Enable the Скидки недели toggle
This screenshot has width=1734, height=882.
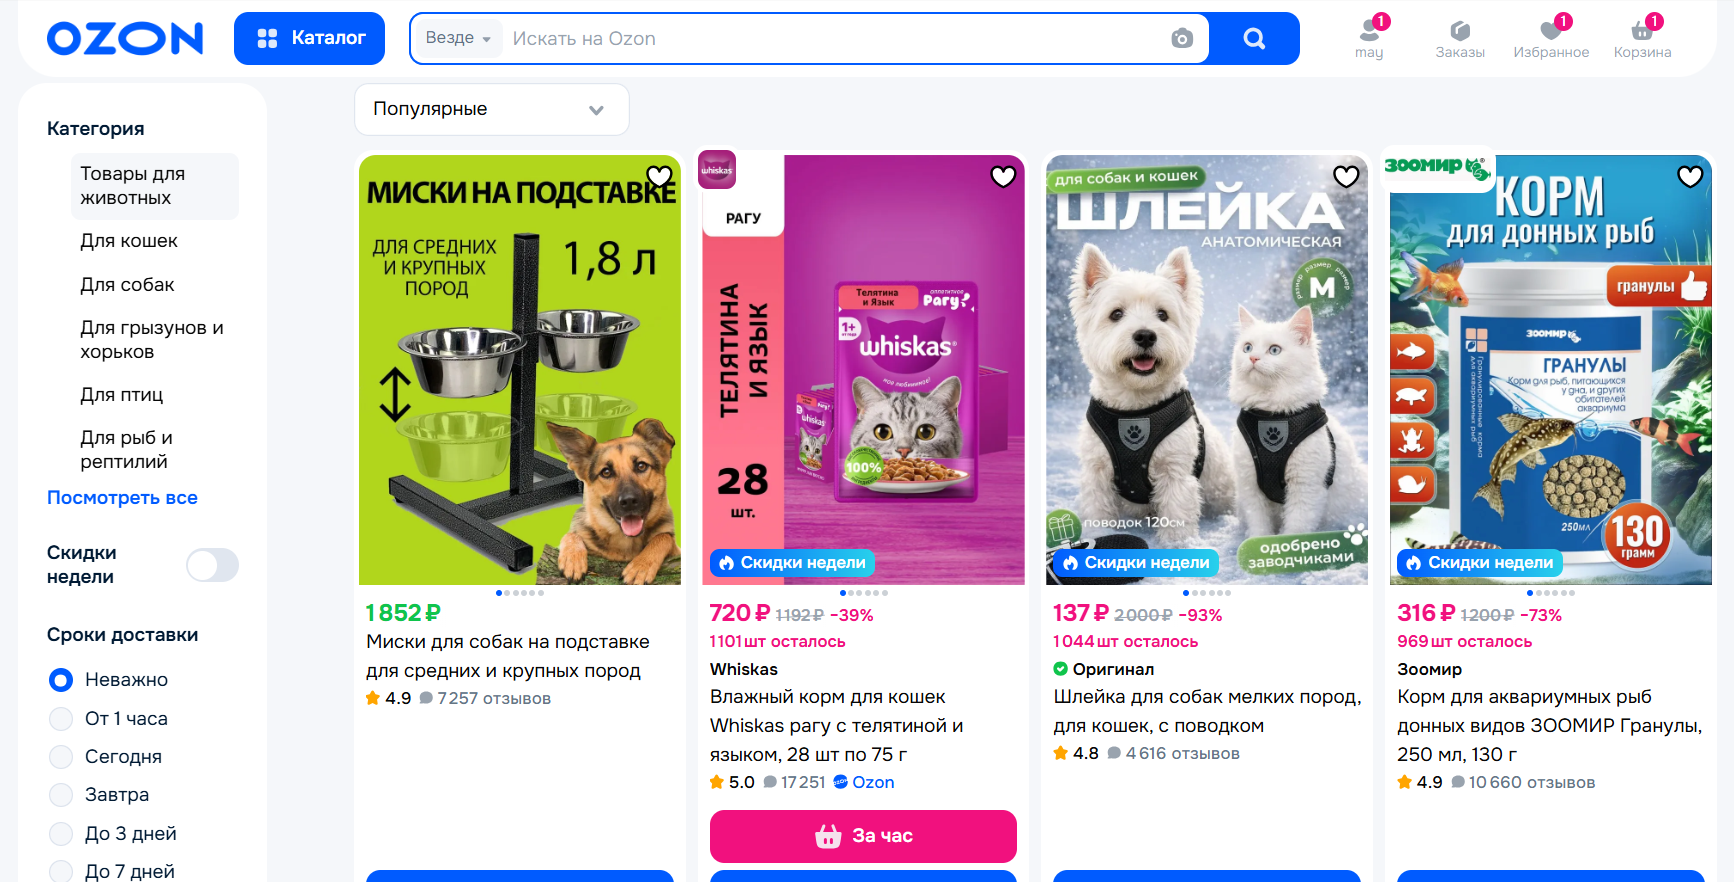pos(212,565)
